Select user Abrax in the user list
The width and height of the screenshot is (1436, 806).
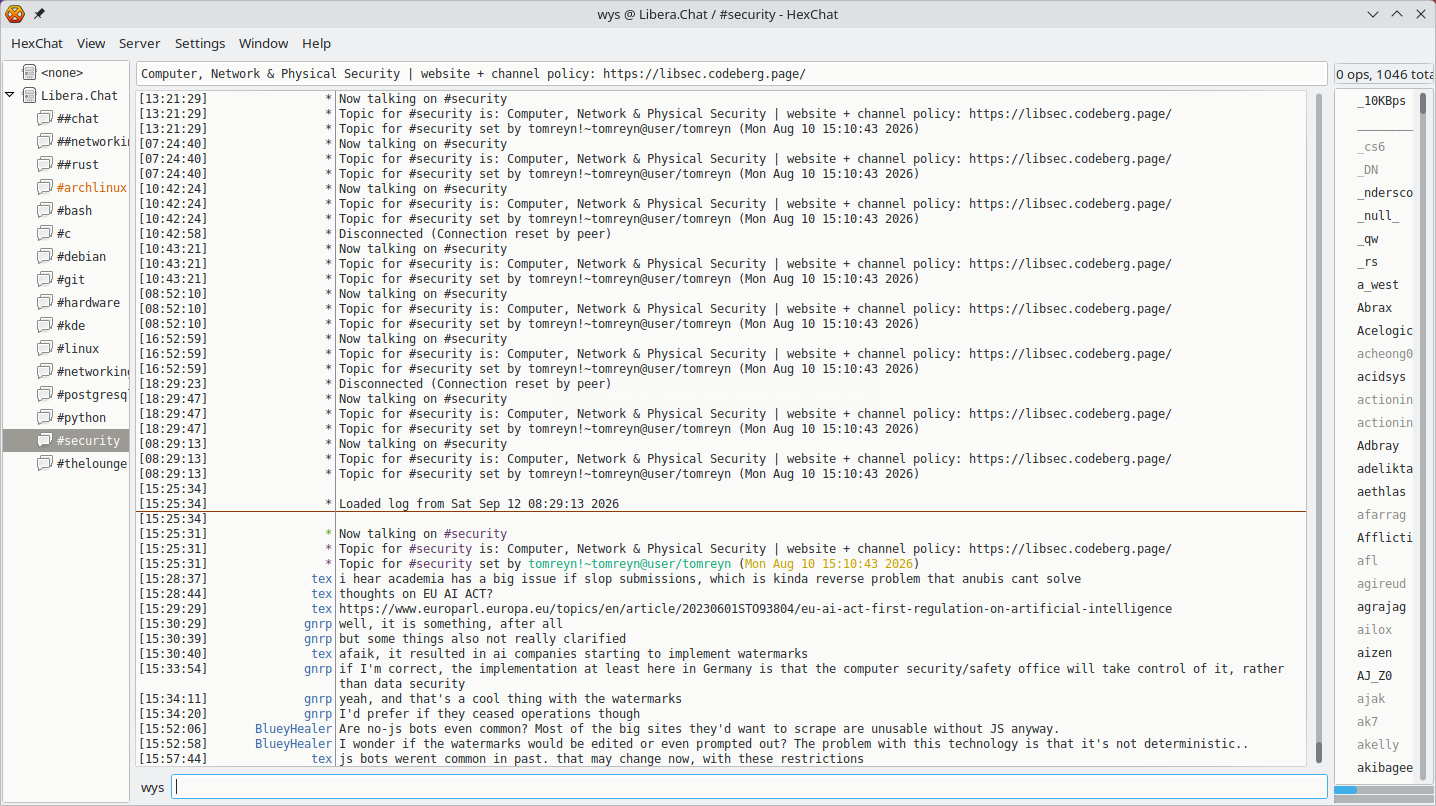(x=1374, y=308)
